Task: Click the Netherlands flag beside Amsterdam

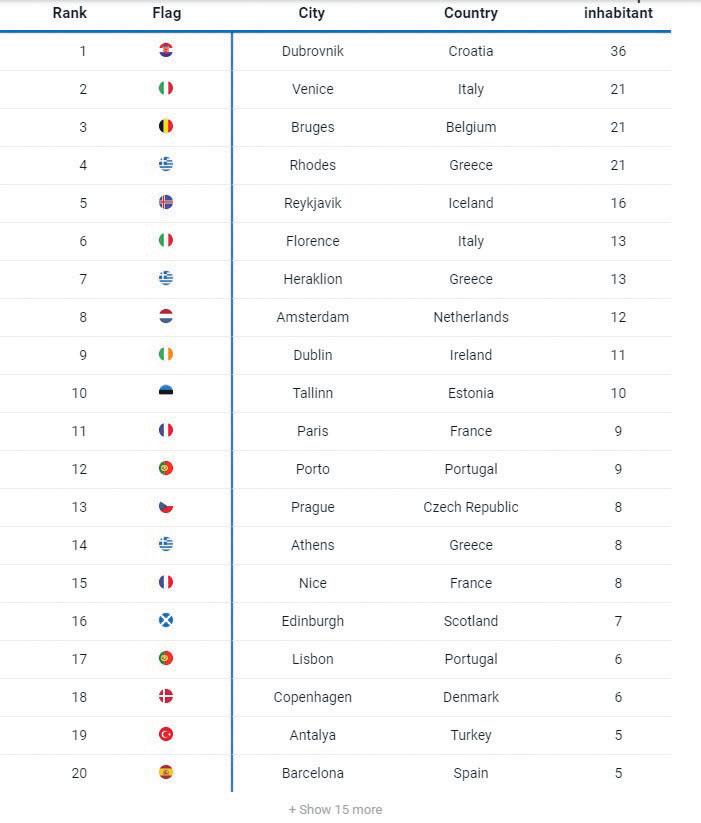Action: (x=166, y=316)
